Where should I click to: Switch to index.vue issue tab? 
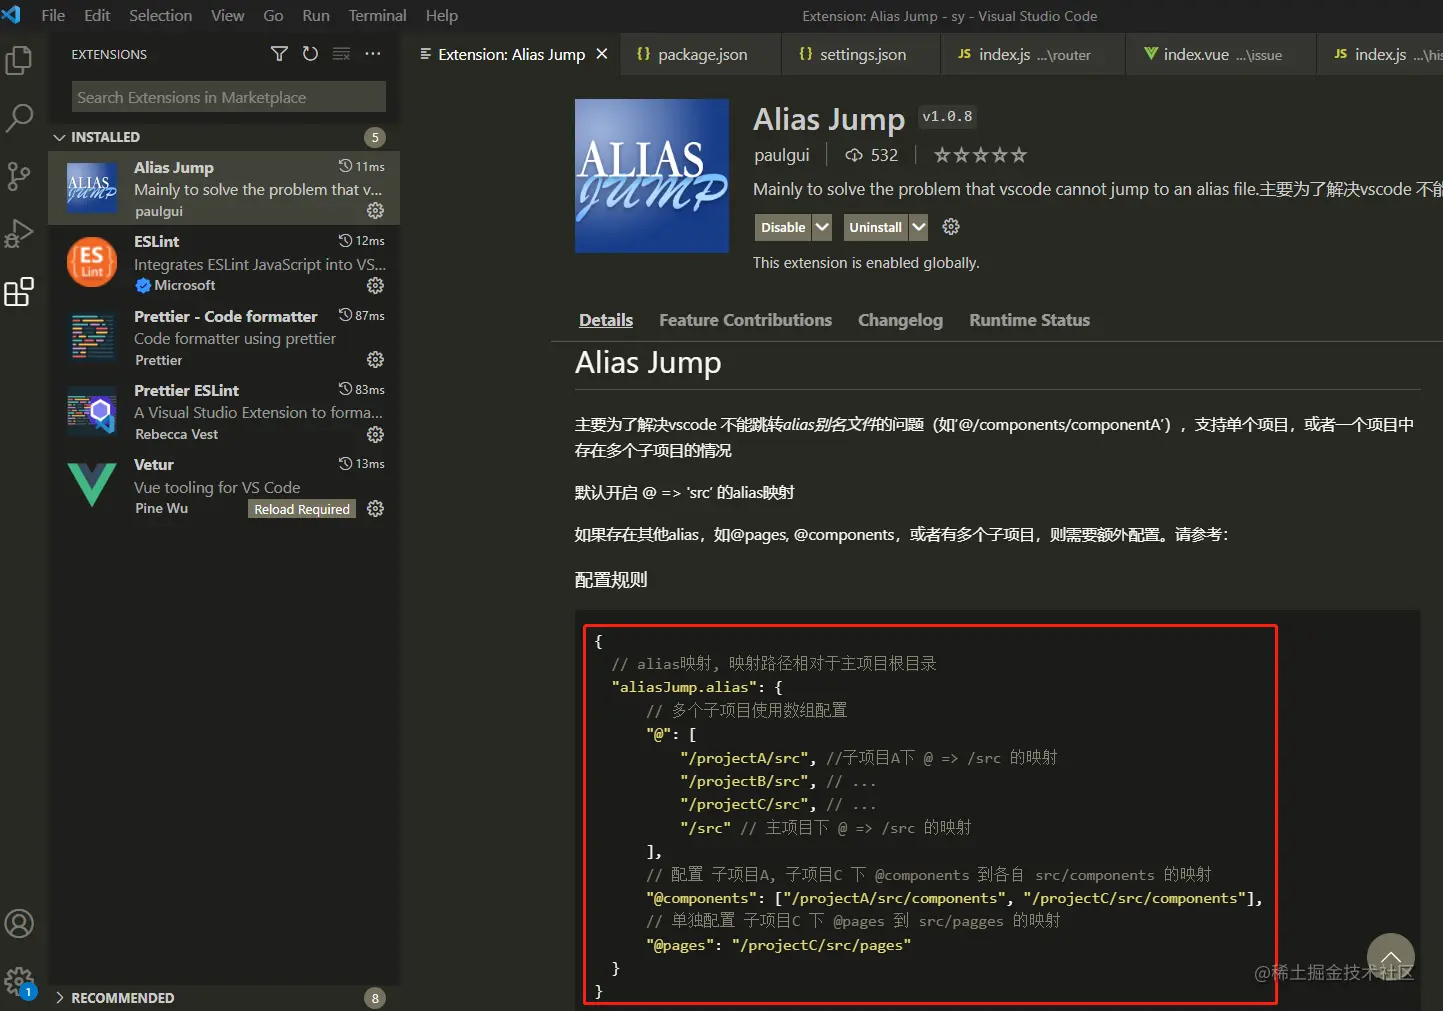pos(1221,54)
